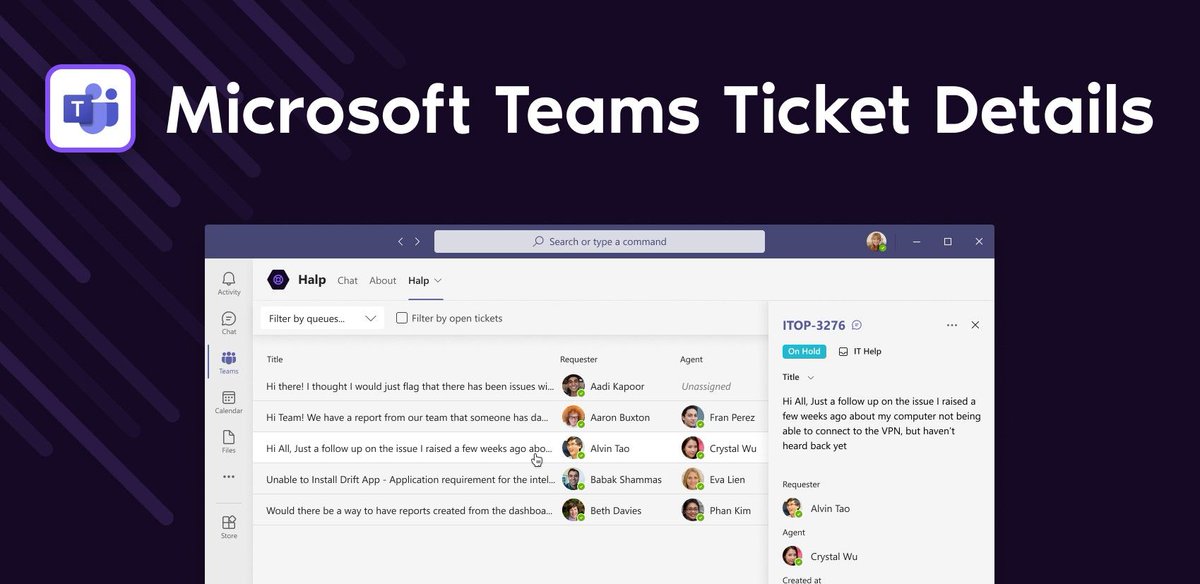Open the ITOP-3276 ticket ID link

(x=814, y=326)
